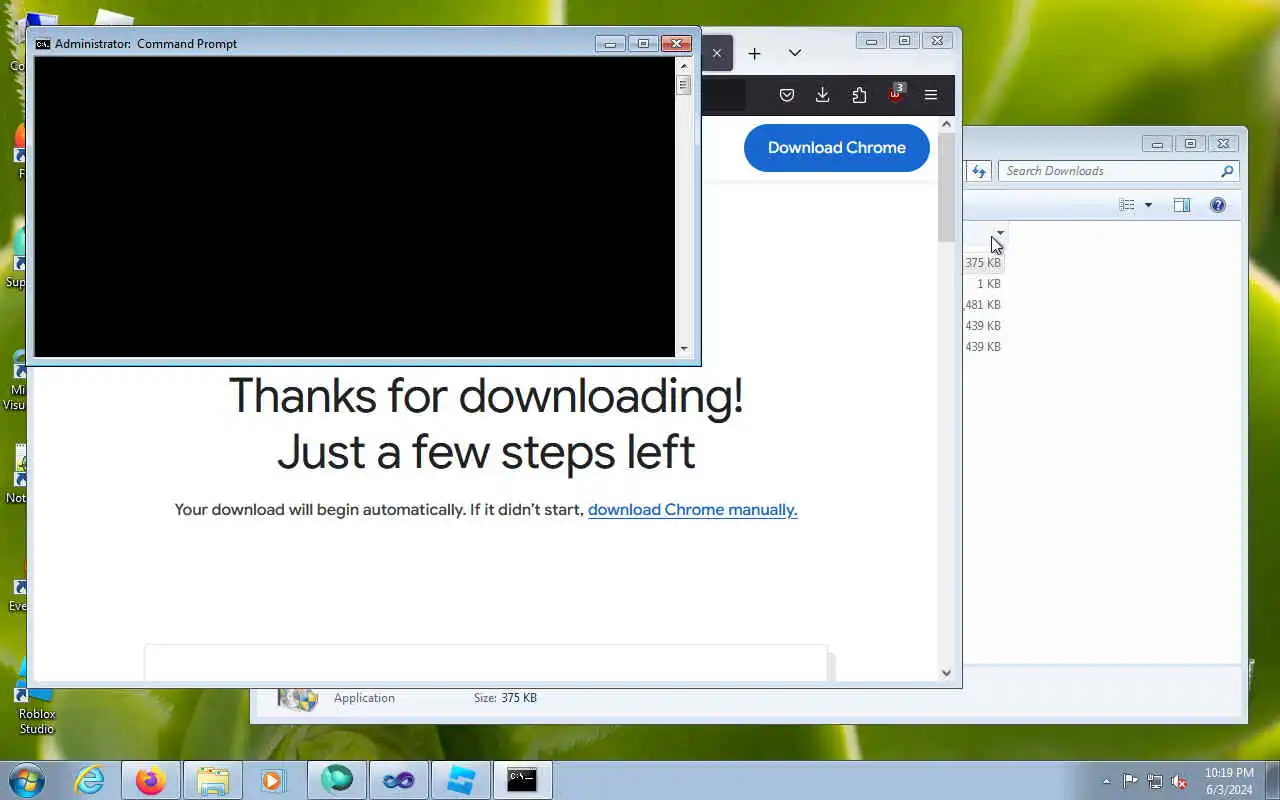Image resolution: width=1280 pixels, height=800 pixels.
Task: Open the Firefox extensions puzzle-piece icon
Action: click(x=859, y=95)
